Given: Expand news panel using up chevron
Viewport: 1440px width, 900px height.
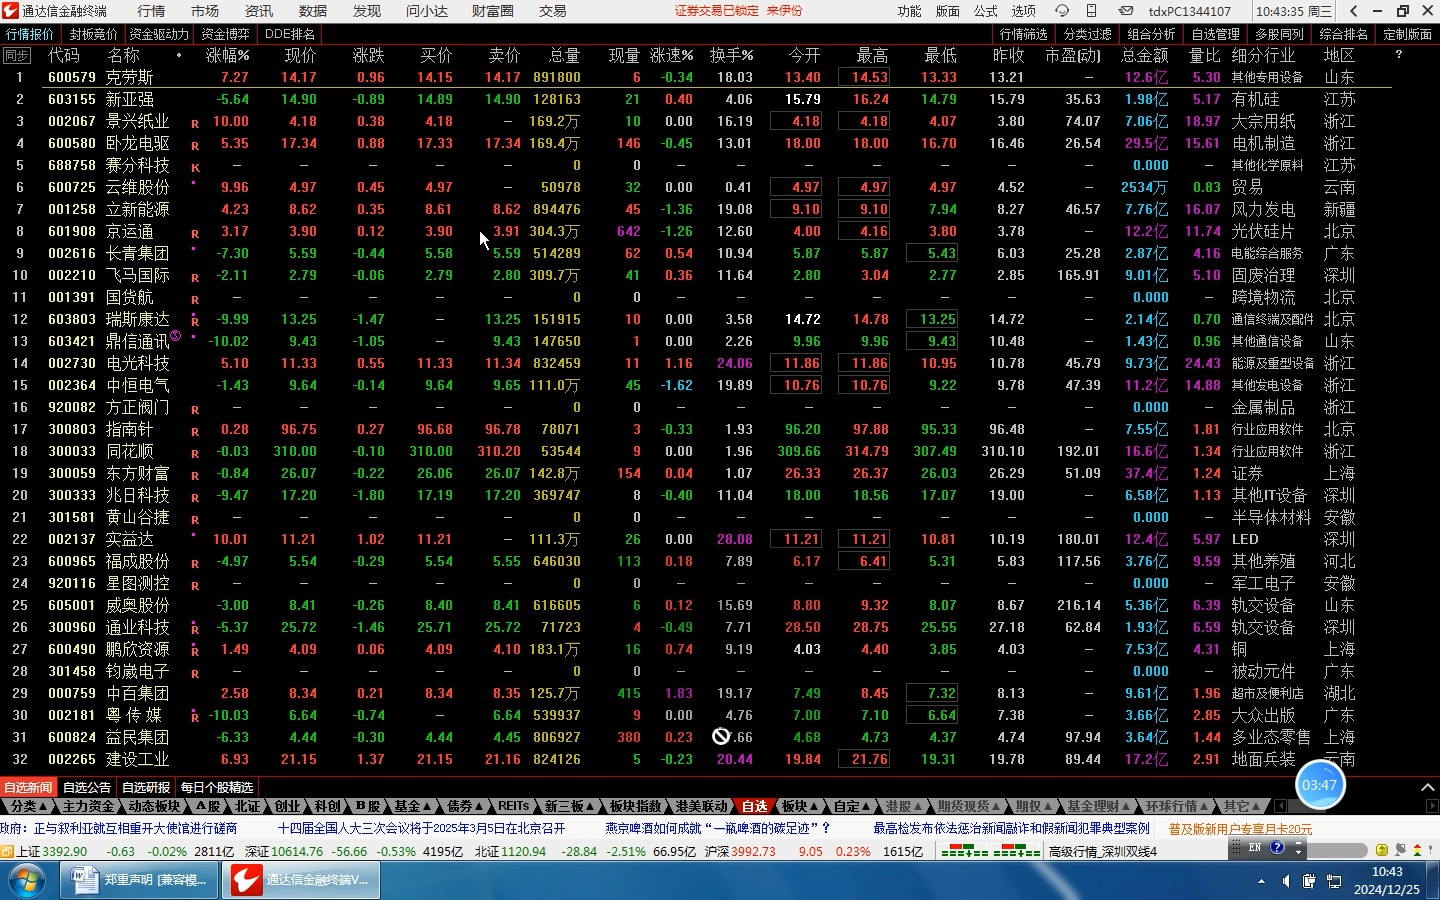Looking at the screenshot, I should coord(1427,788).
